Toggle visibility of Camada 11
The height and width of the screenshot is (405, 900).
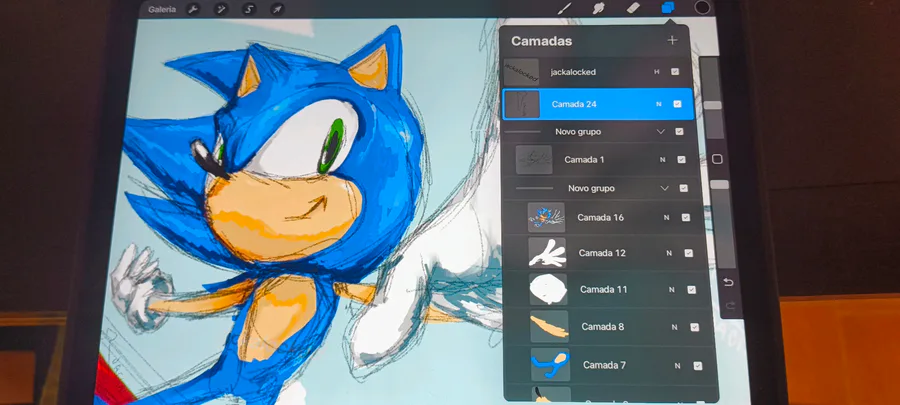pos(692,290)
